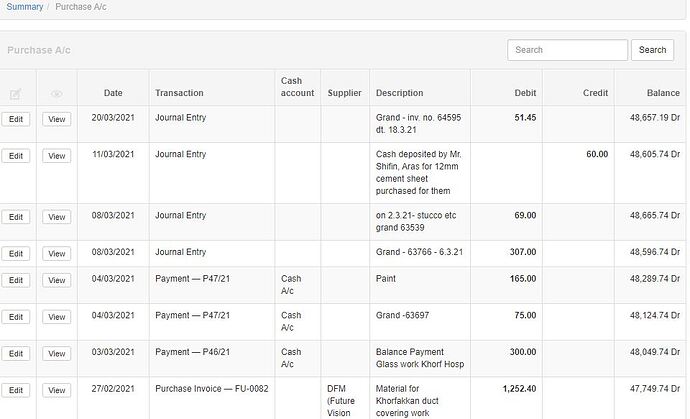Edit the Payment P46/21 glass work row
Screen dimensions: 690x419
point(16,353)
